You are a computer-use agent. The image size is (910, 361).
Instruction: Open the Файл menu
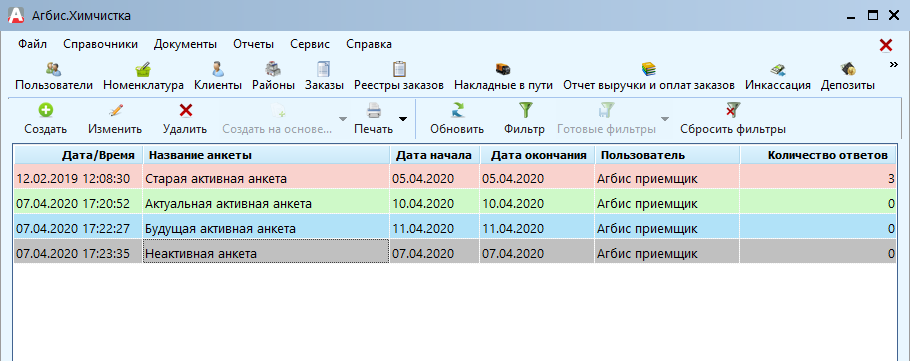[x=32, y=44]
